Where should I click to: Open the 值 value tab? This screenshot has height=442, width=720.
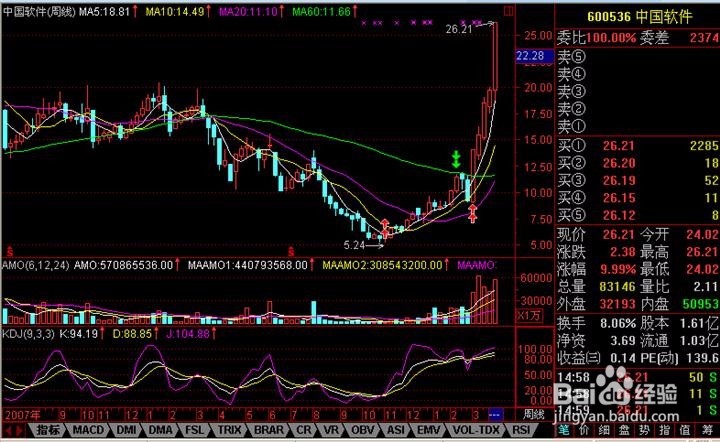pos(685,430)
